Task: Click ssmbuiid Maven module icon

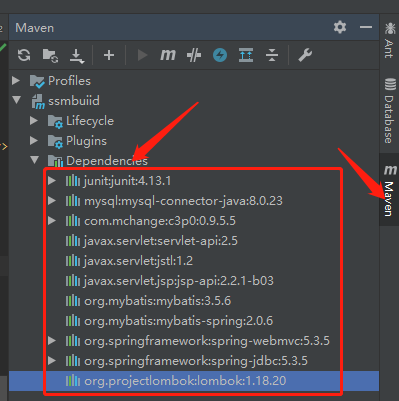Action: coord(38,102)
